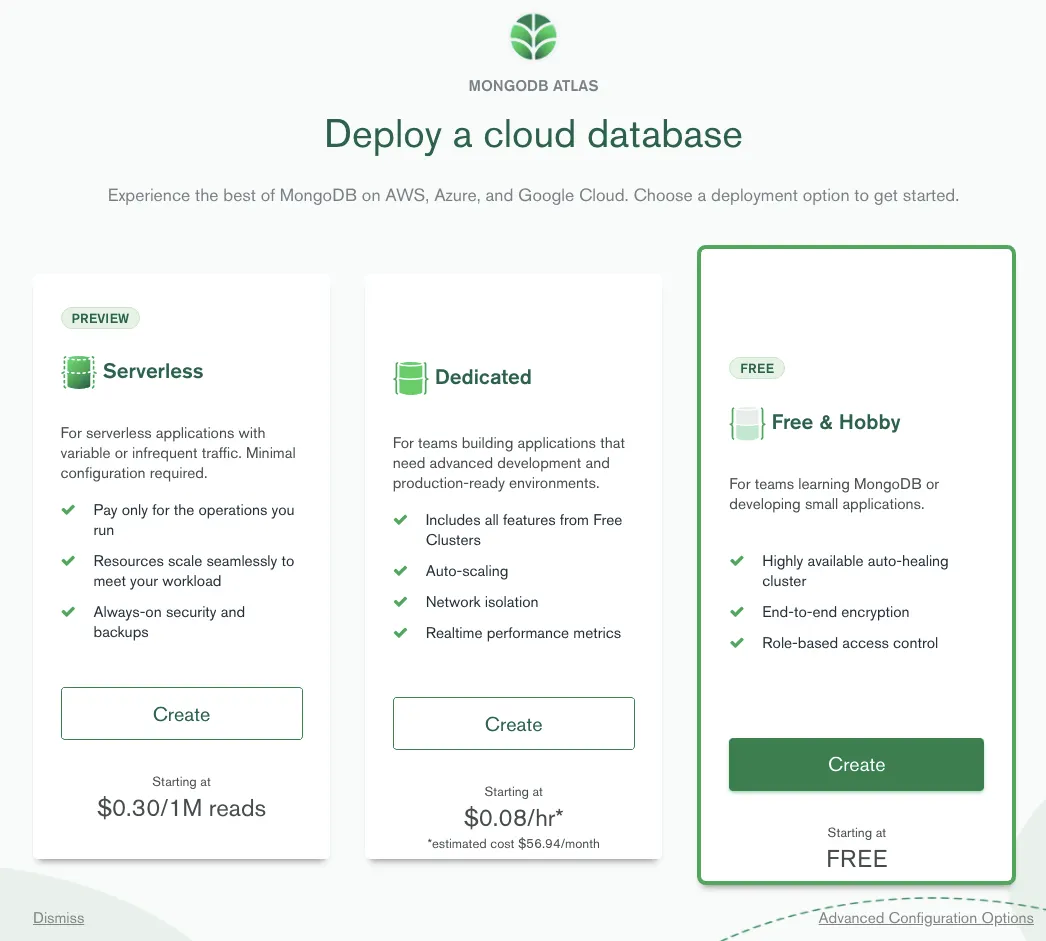
Task: Select the Dedicated card title
Action: click(483, 377)
